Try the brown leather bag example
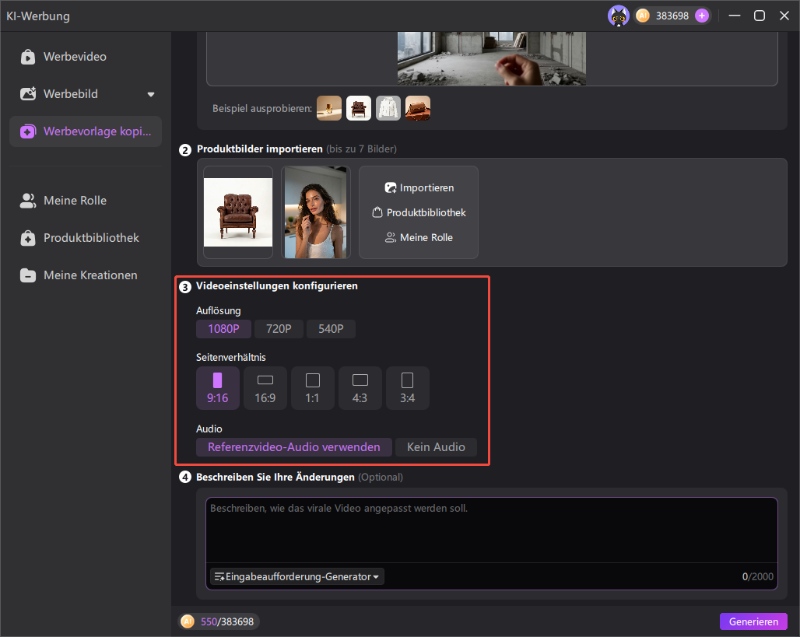 (x=418, y=108)
